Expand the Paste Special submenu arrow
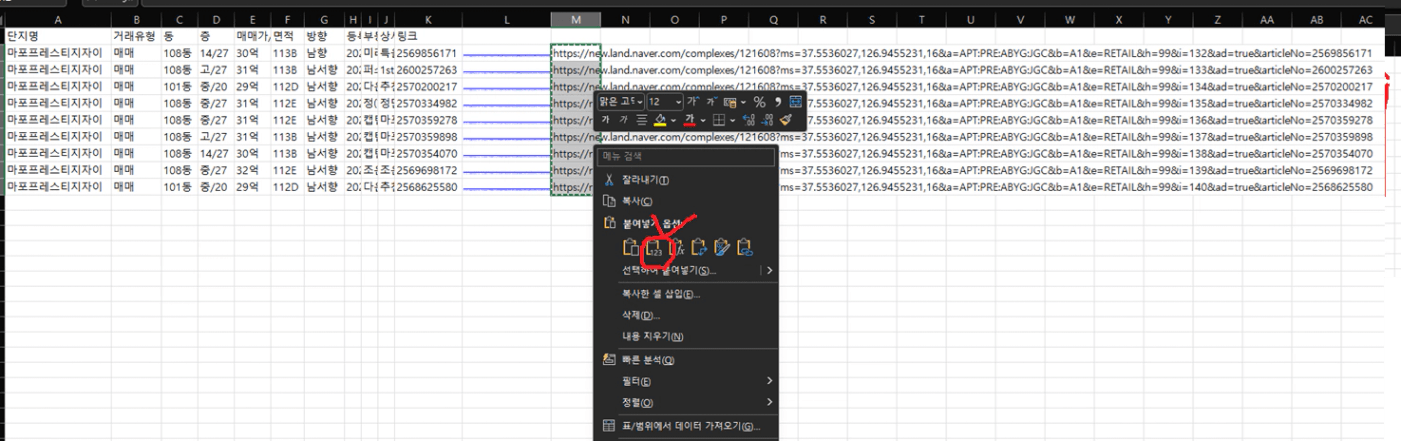The height and width of the screenshot is (441, 1401). (x=768, y=270)
